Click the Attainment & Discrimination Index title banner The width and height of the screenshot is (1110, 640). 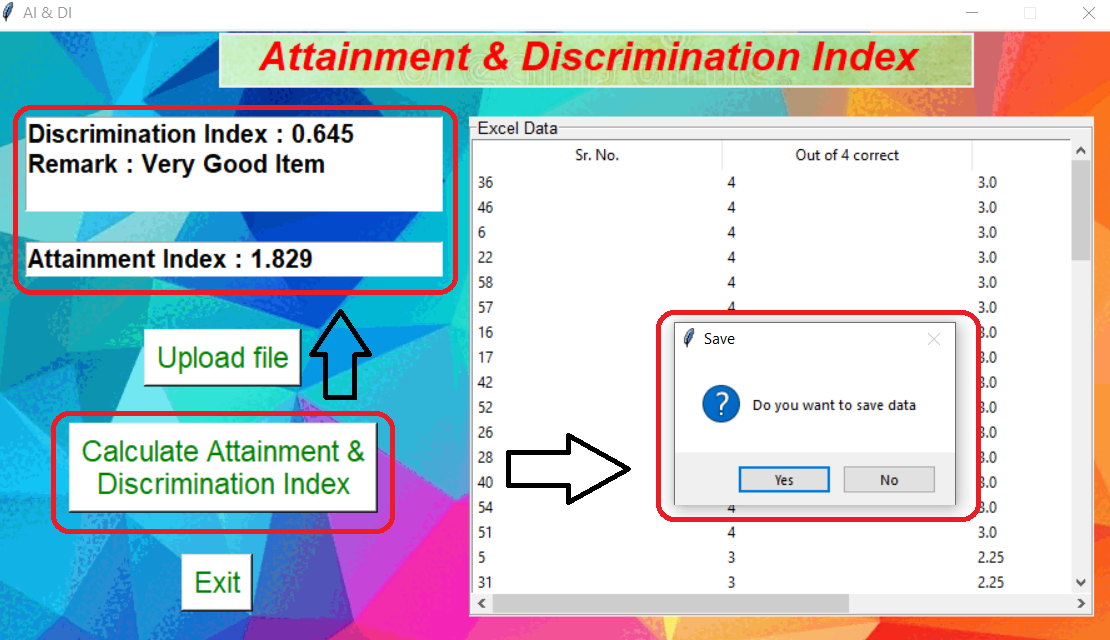click(x=596, y=59)
